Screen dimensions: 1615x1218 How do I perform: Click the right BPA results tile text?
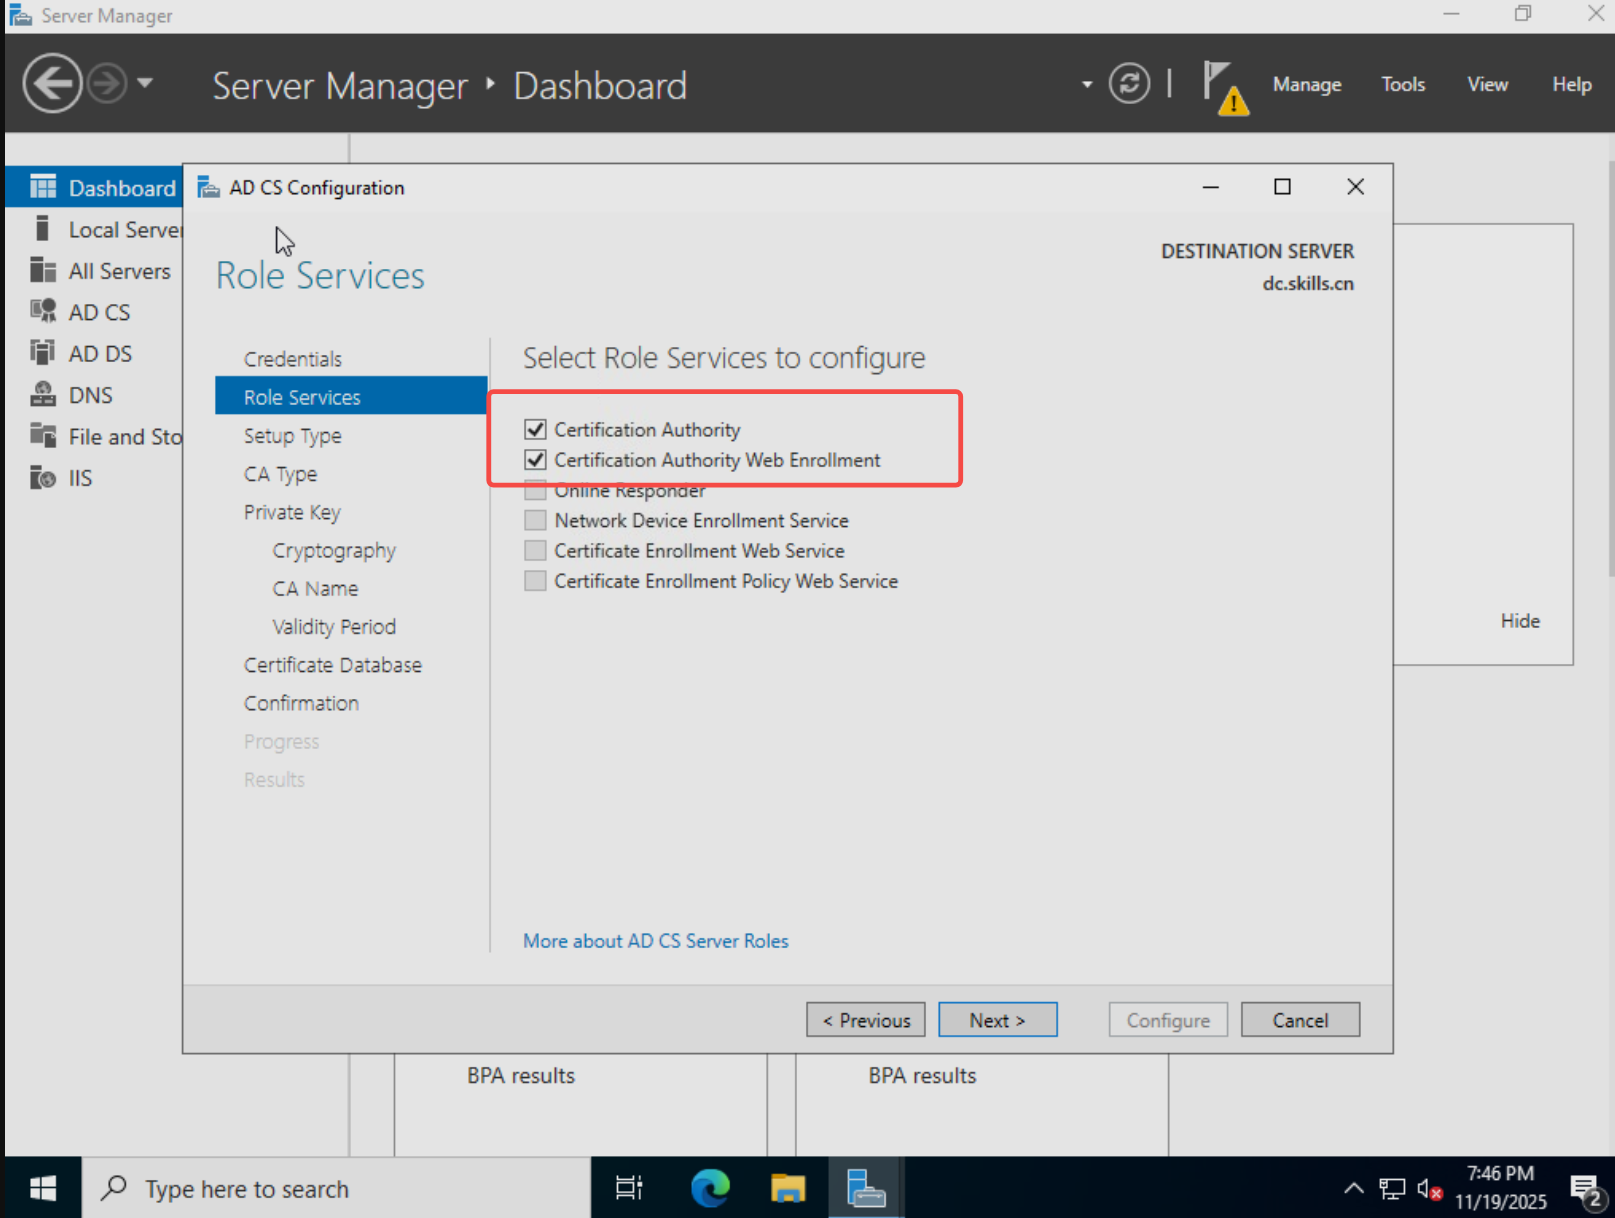click(922, 1076)
